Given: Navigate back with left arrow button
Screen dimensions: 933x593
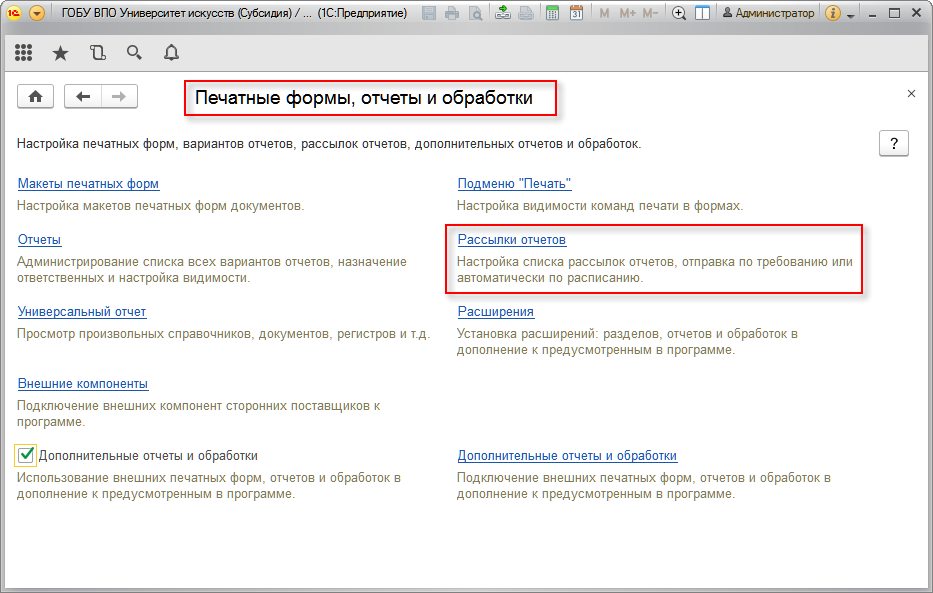Looking at the screenshot, I should point(83,96).
